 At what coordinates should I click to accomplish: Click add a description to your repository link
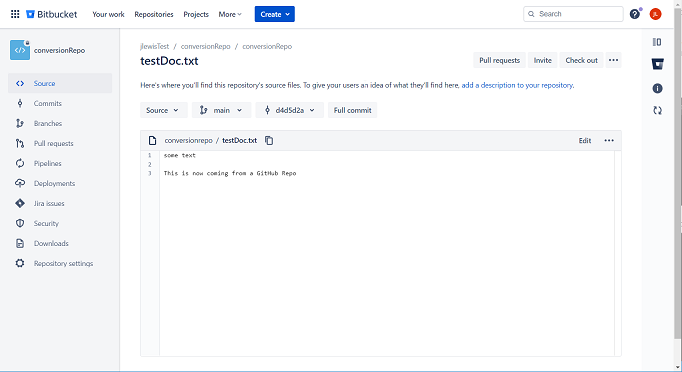[x=517, y=85]
